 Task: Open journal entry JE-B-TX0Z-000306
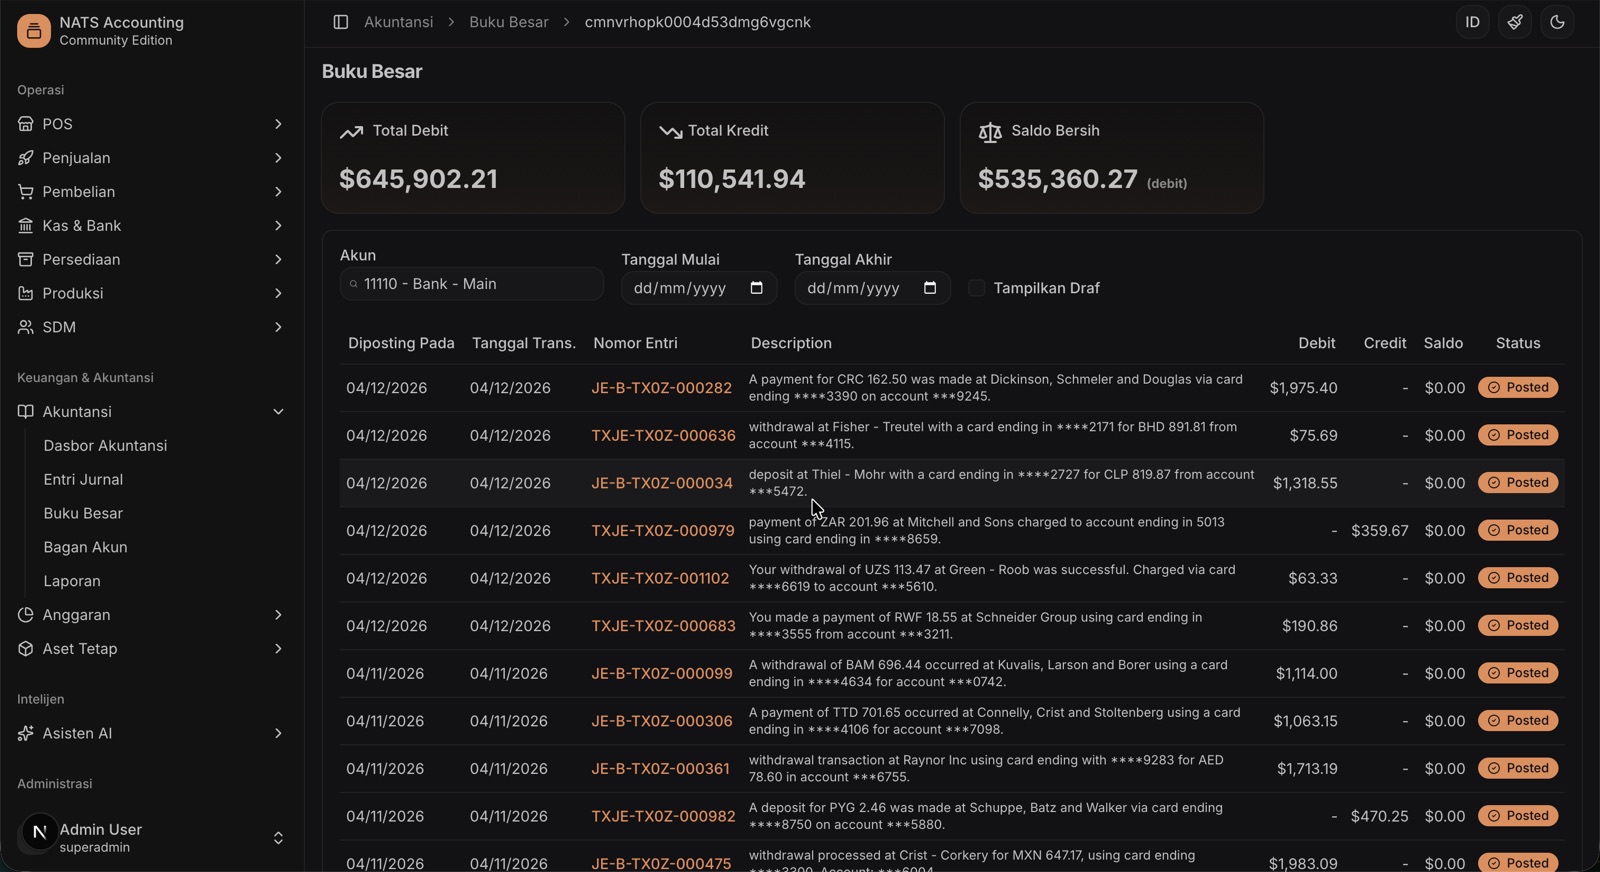point(662,721)
